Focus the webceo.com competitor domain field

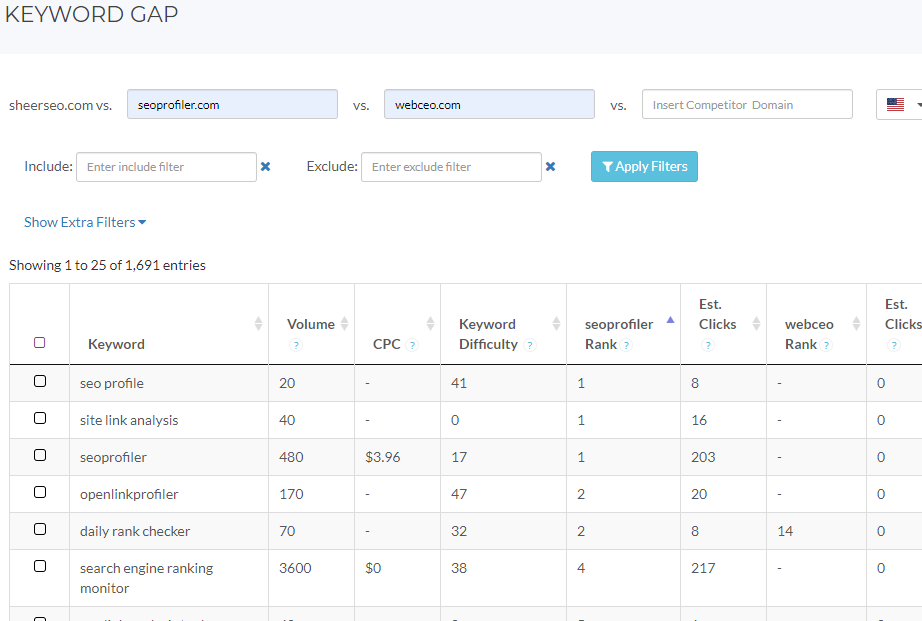coord(489,104)
